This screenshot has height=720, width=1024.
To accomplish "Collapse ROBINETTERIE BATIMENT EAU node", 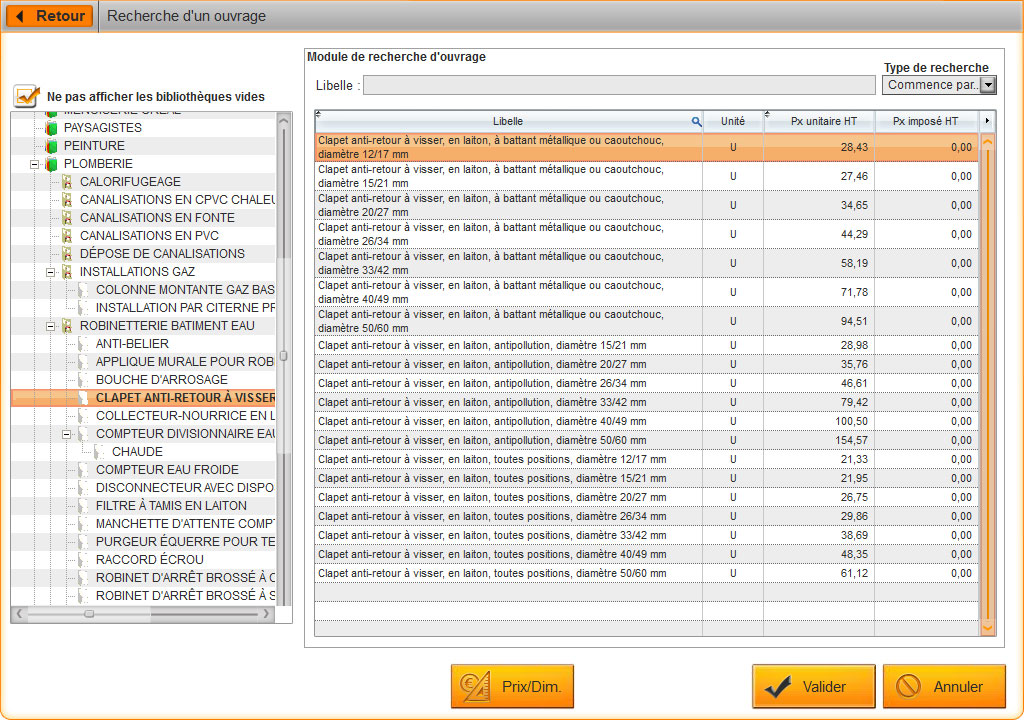I will (x=51, y=326).
